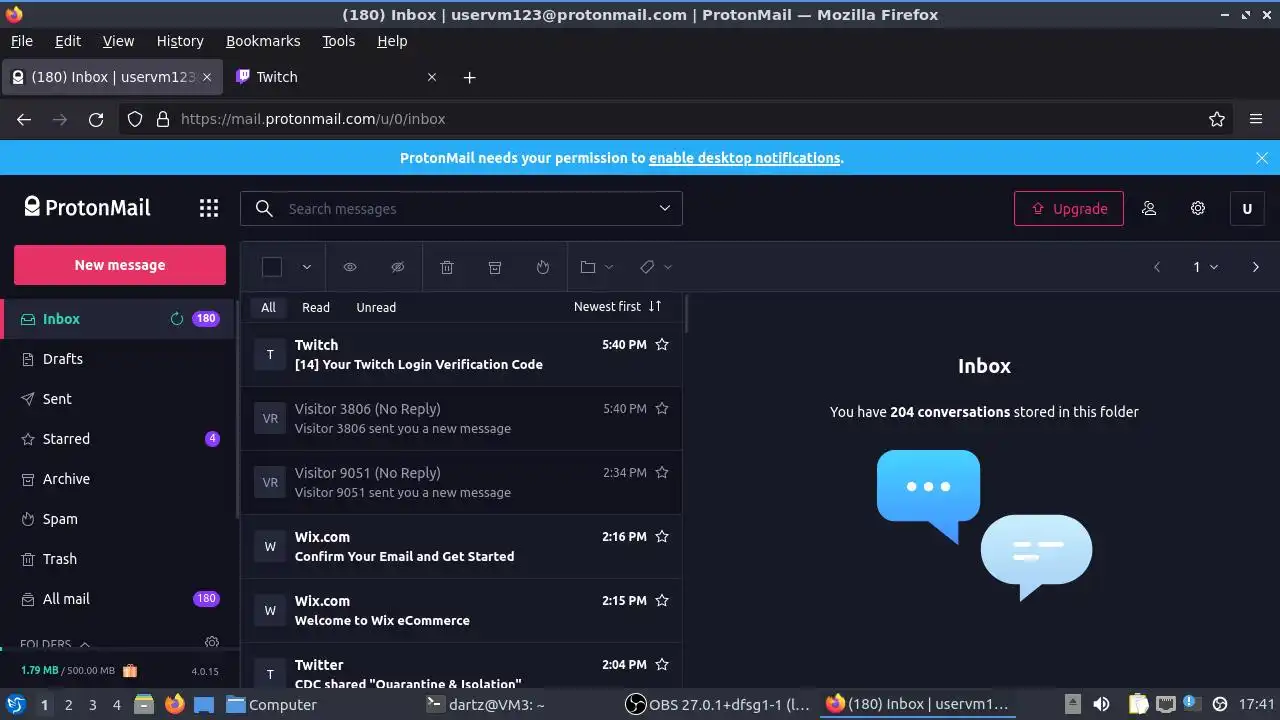
Task: Click the Upgrade button
Action: (1069, 208)
